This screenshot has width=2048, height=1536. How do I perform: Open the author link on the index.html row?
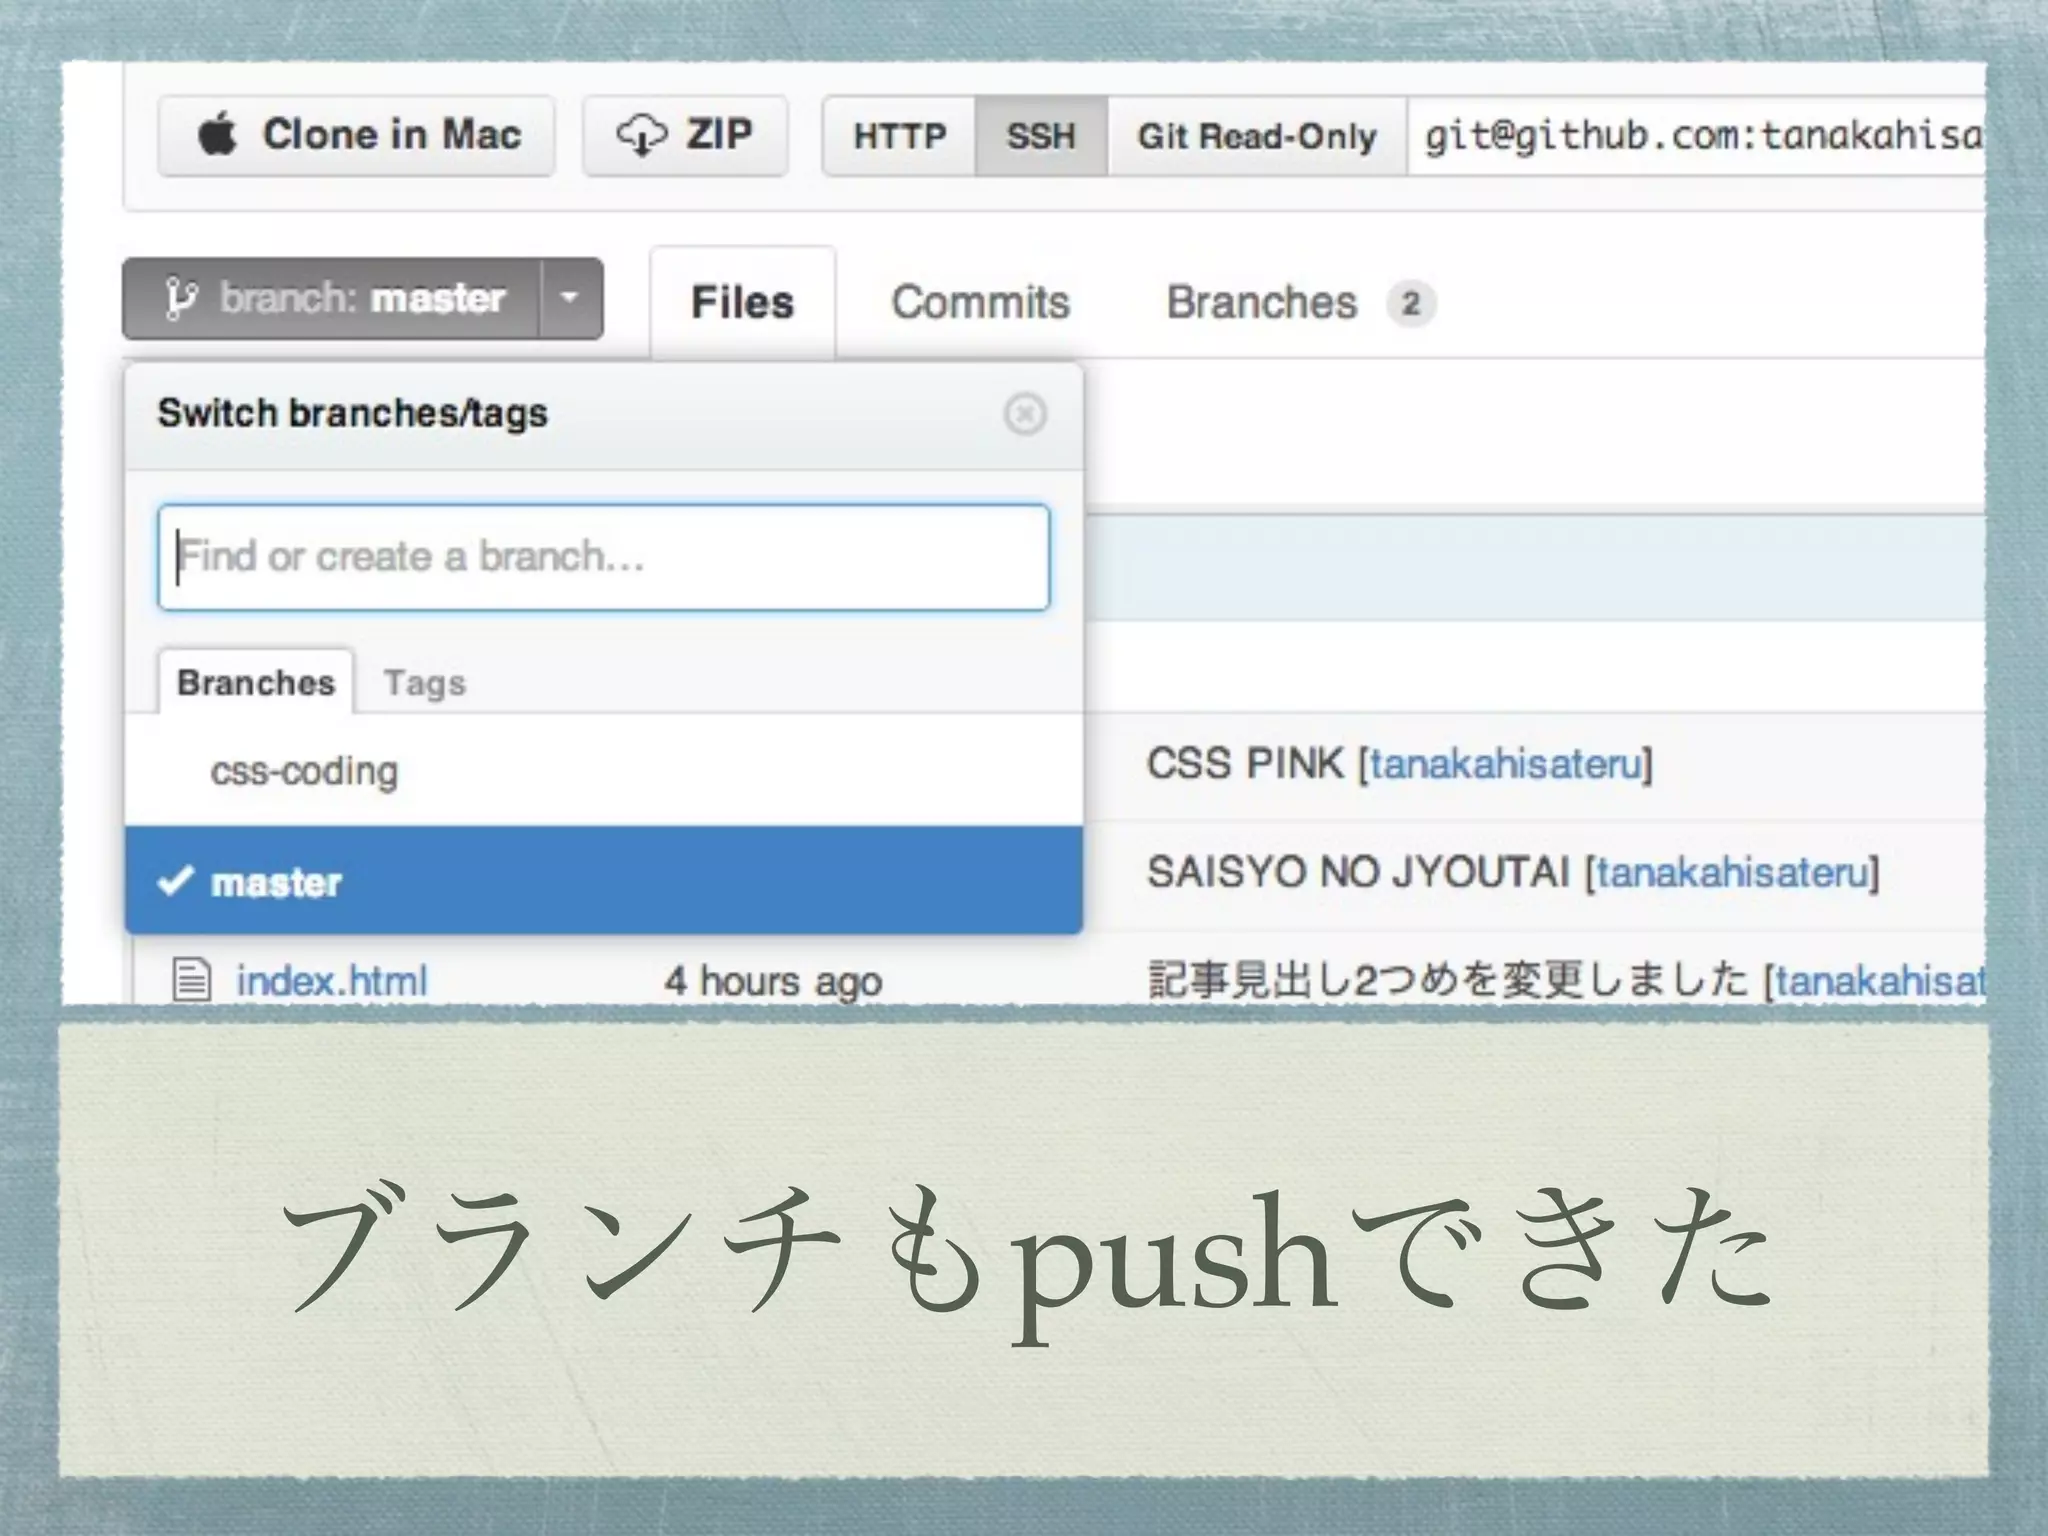(x=1880, y=981)
